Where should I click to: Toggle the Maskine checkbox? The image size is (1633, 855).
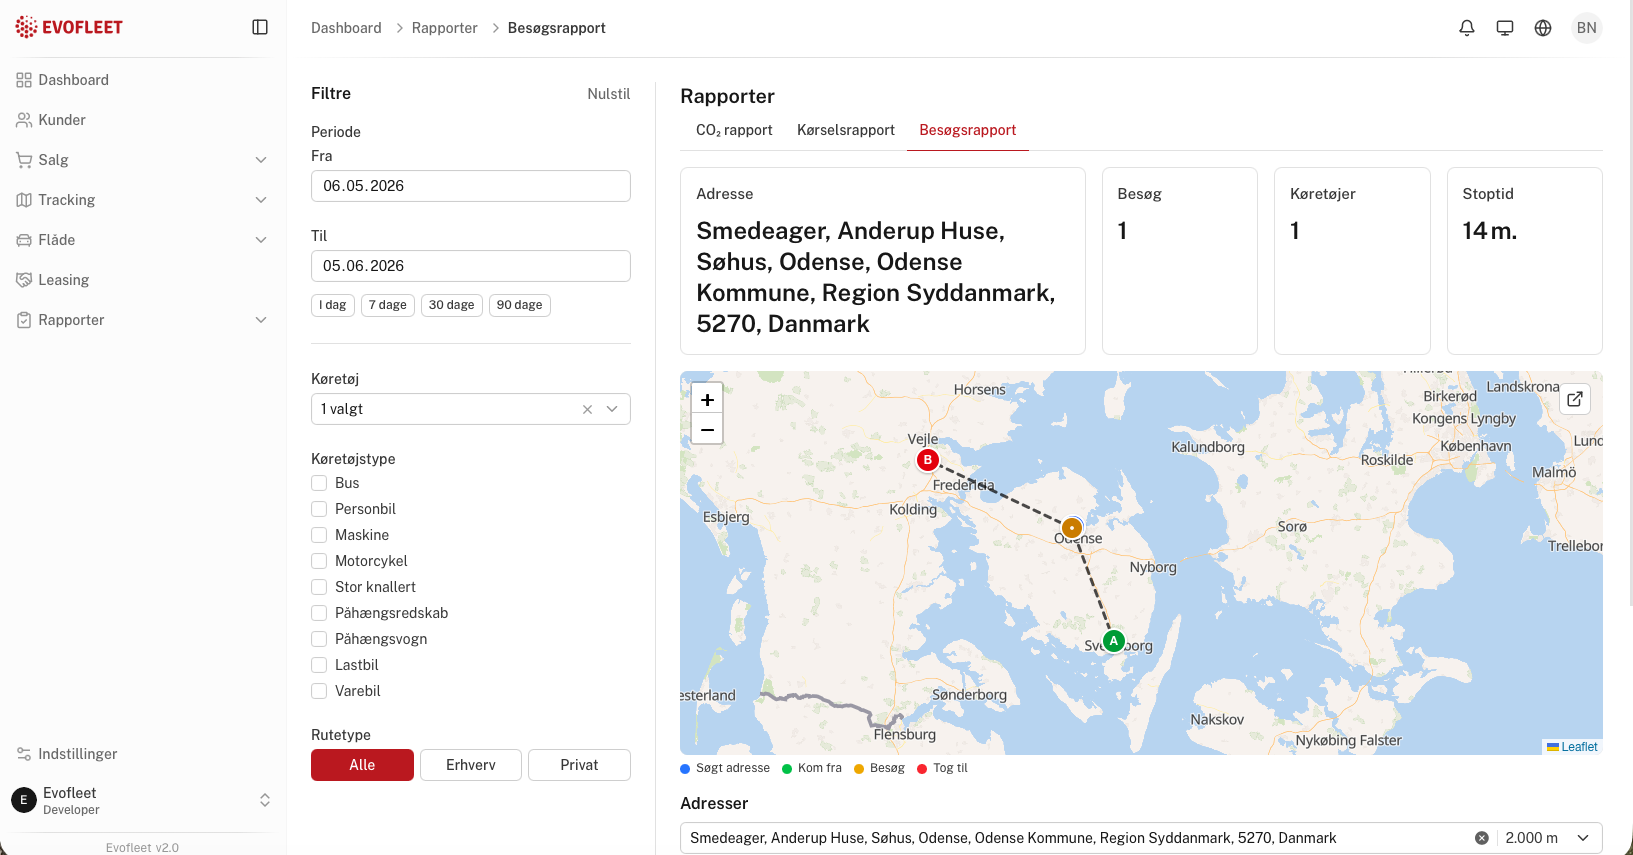[319, 535]
